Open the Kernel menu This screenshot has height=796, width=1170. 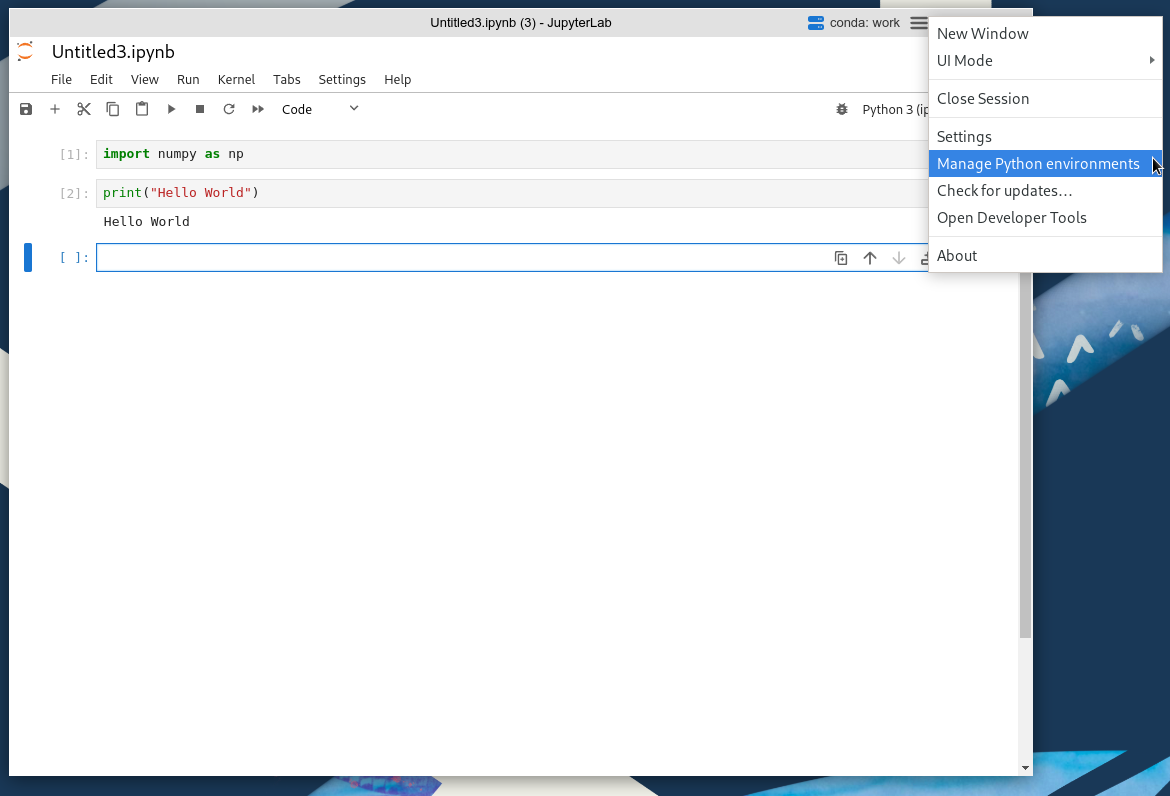[236, 79]
